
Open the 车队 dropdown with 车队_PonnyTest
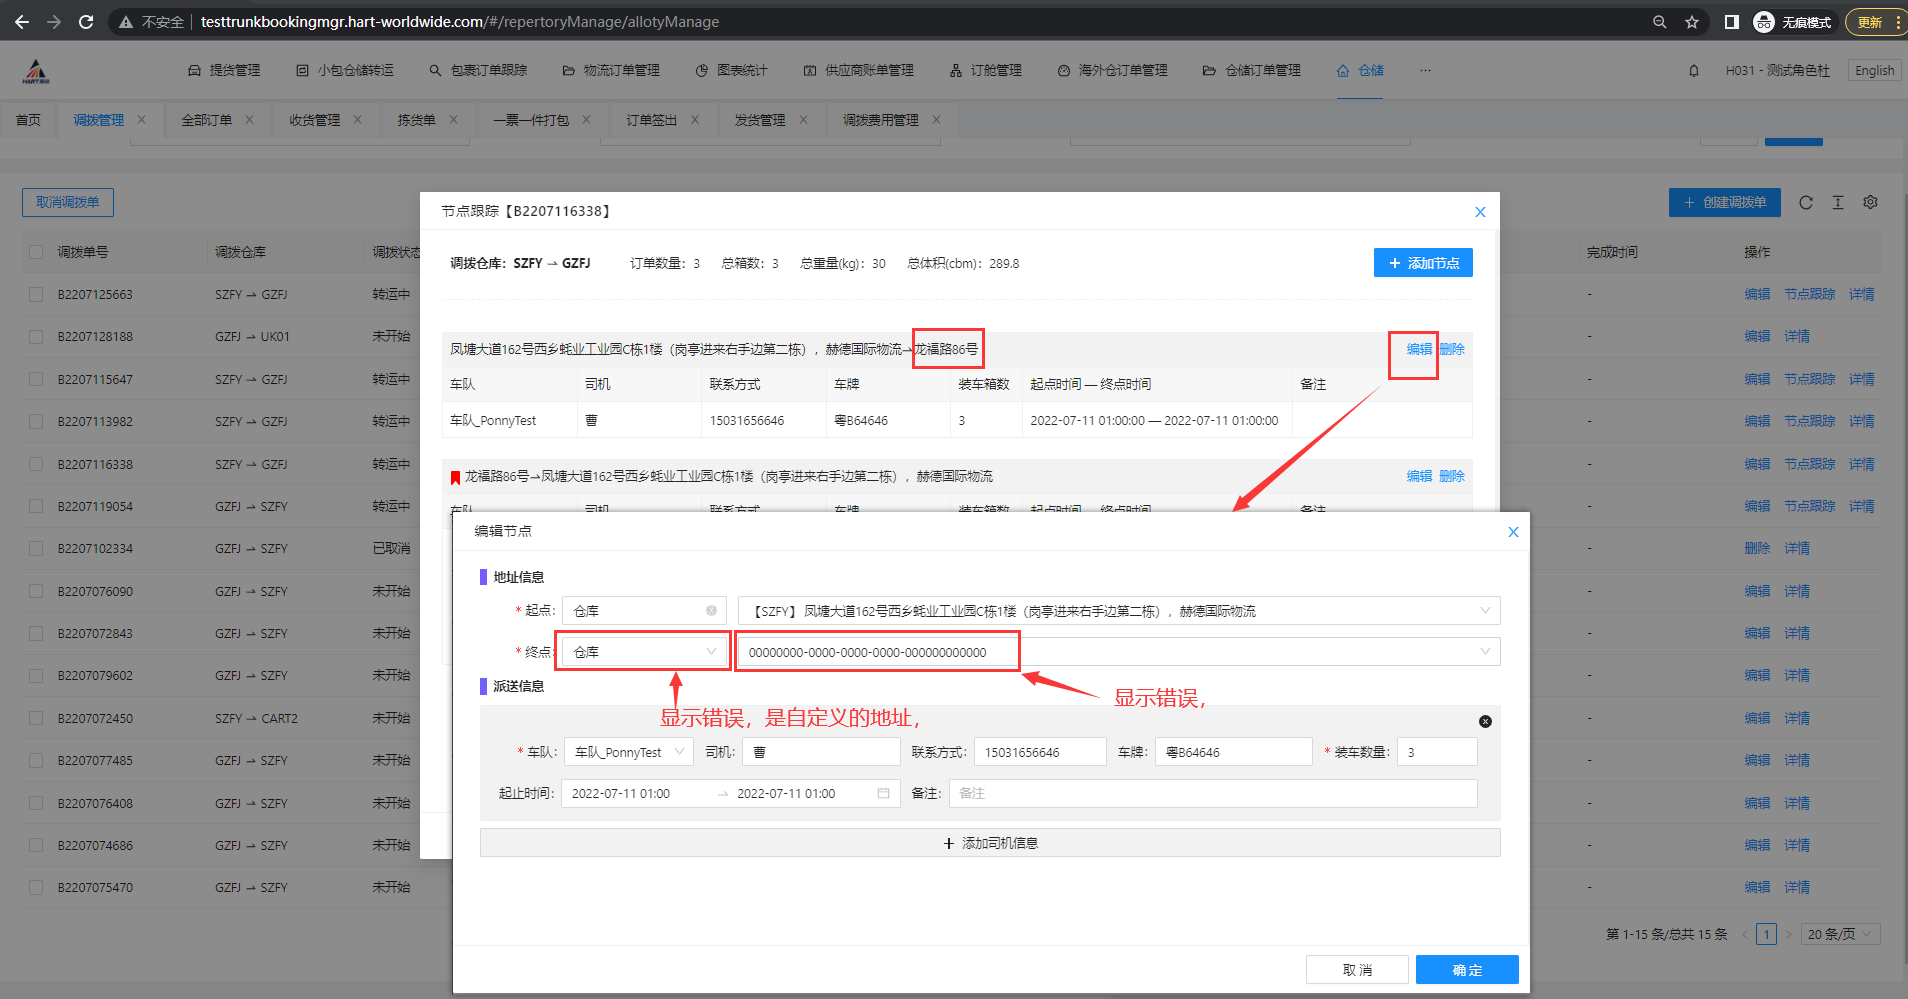[629, 753]
